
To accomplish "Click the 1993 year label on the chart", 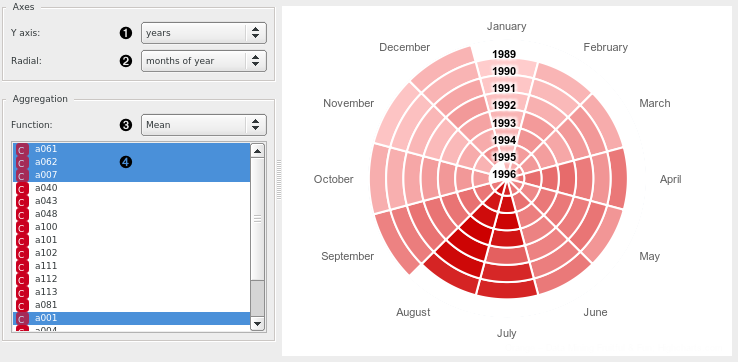I will pyautogui.click(x=504, y=123).
